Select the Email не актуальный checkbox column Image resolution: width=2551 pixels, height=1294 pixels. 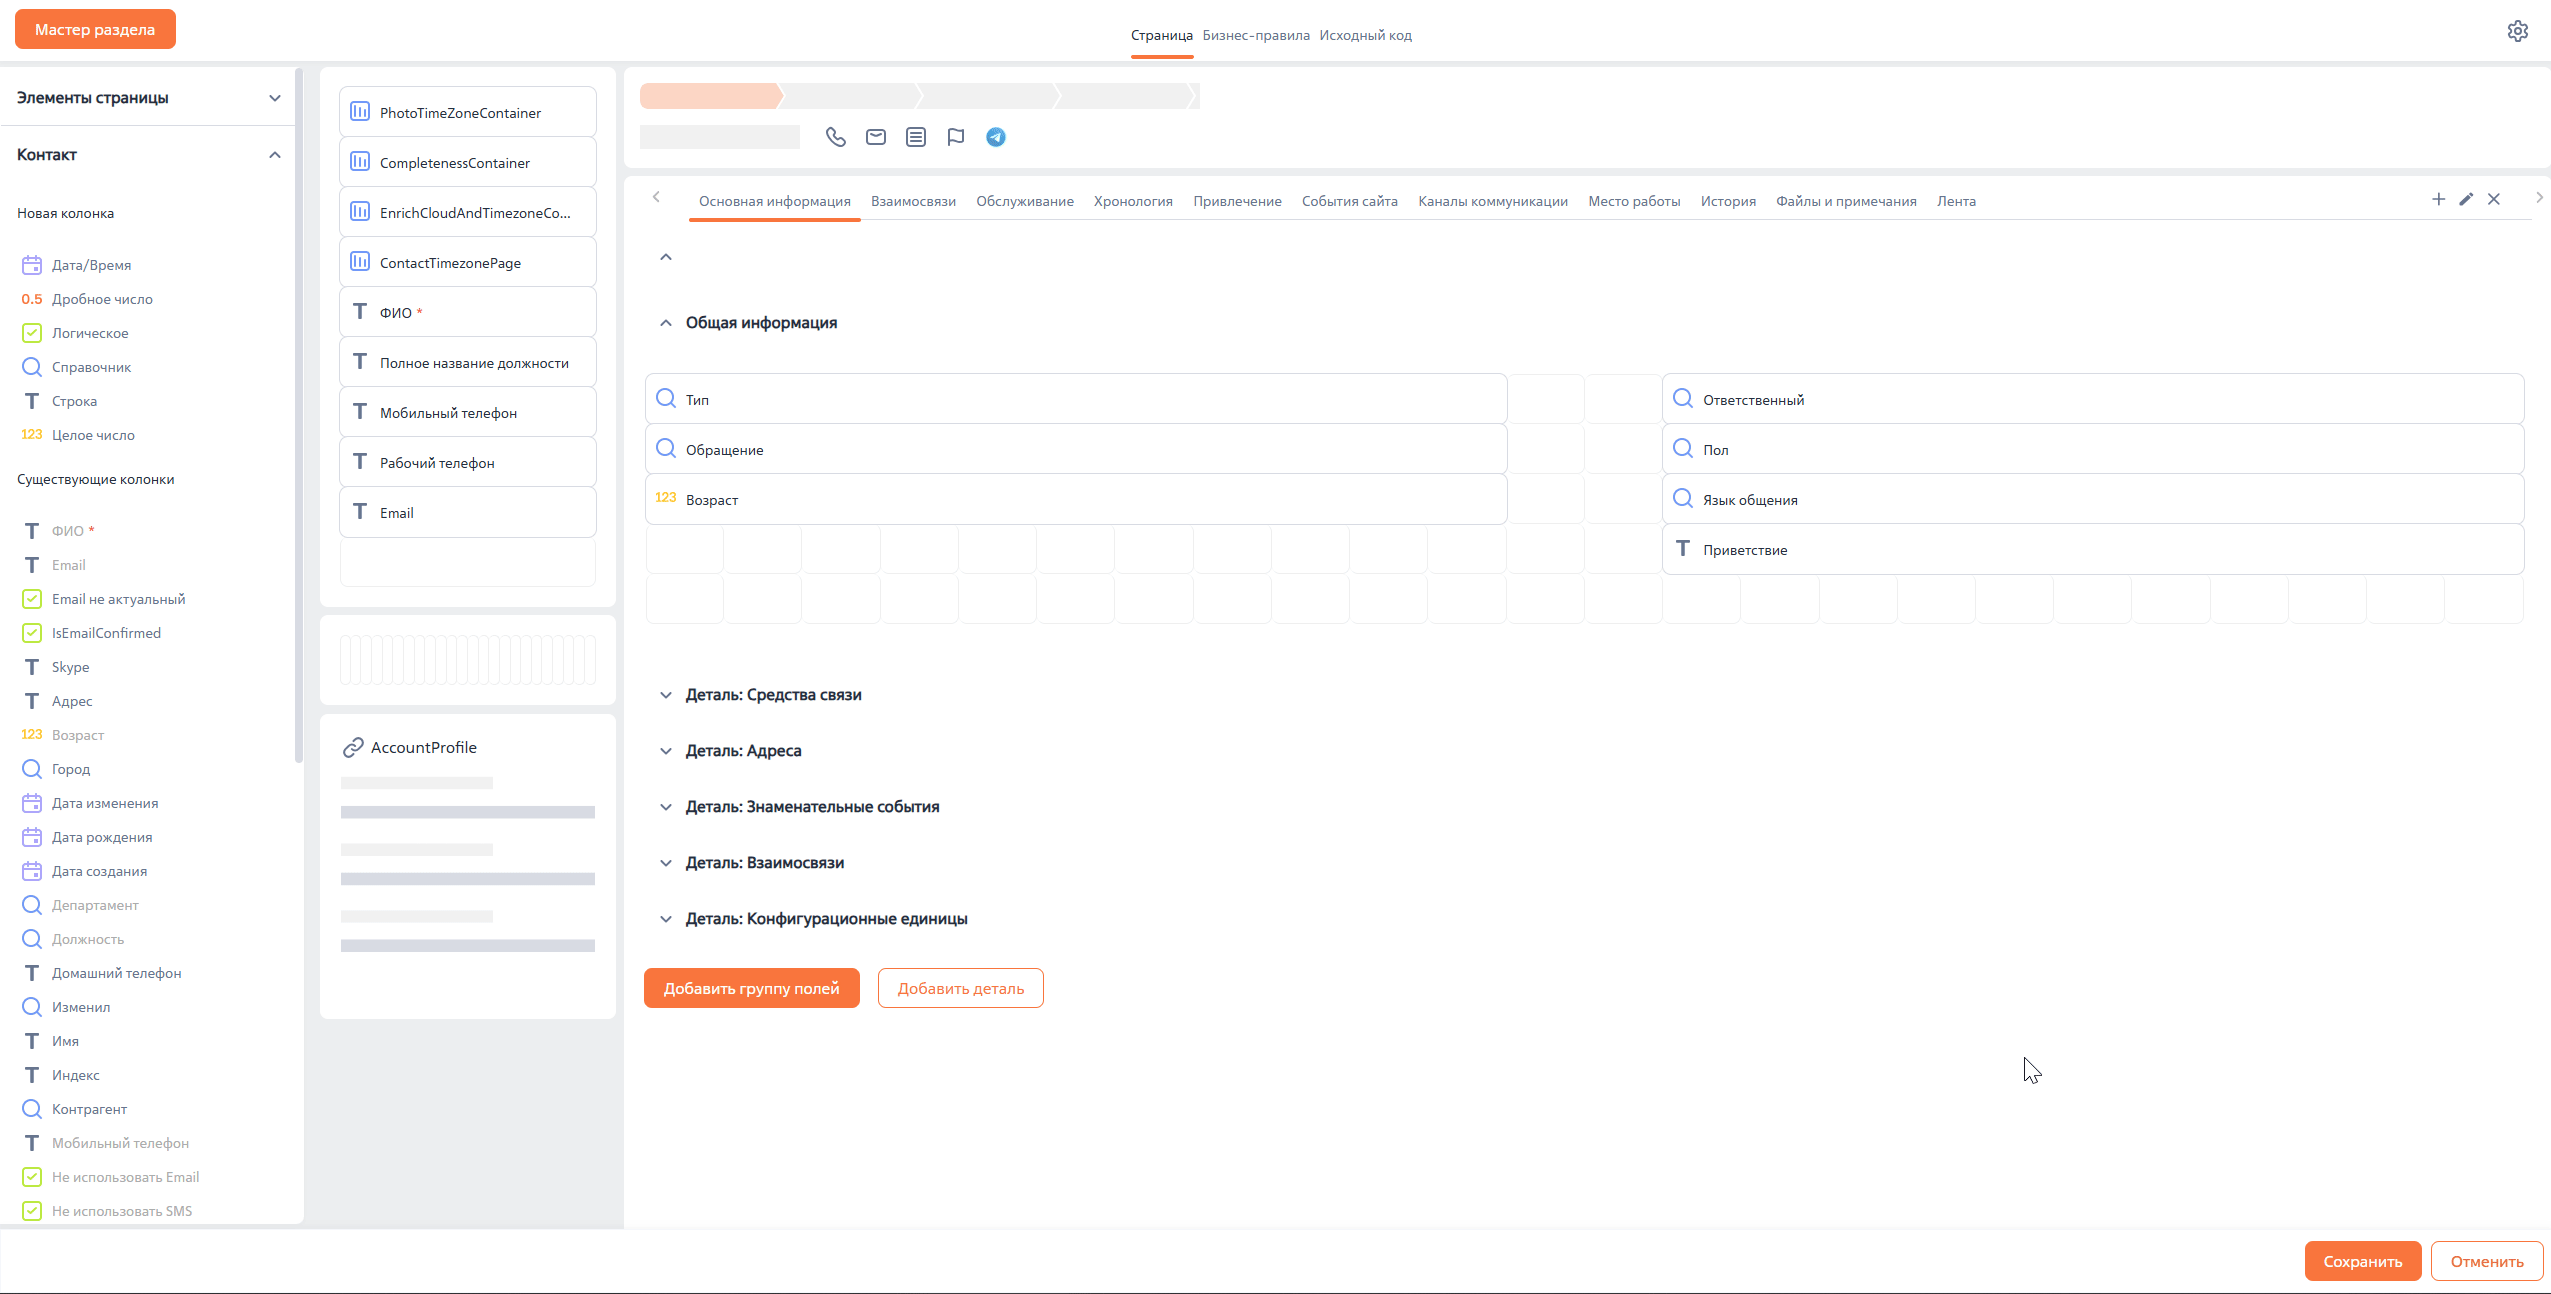(119, 598)
